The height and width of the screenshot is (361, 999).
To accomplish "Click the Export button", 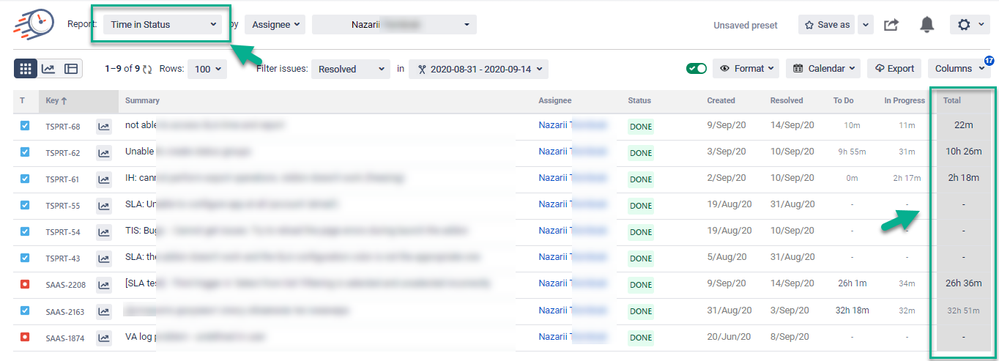I will pyautogui.click(x=895, y=69).
